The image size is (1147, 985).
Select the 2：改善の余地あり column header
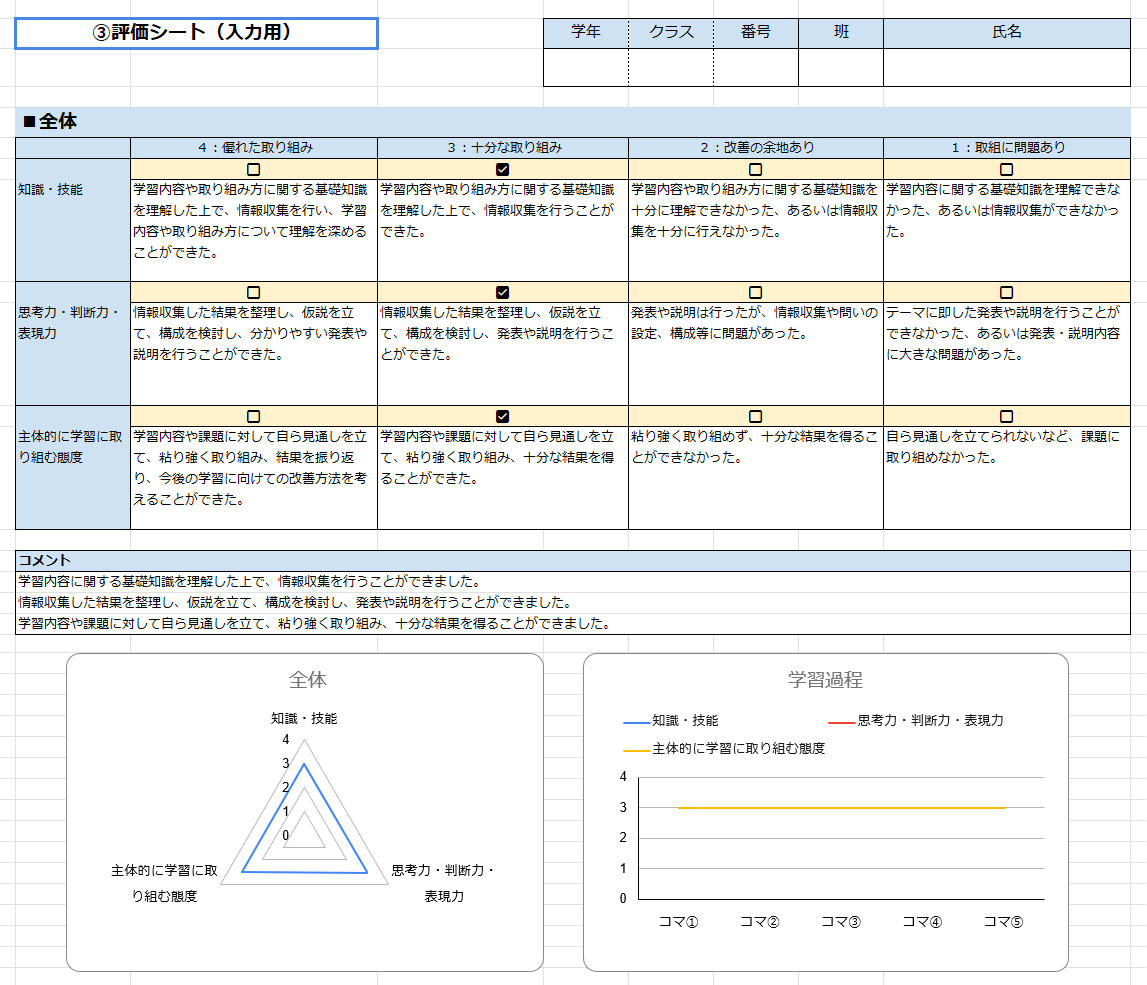click(756, 148)
